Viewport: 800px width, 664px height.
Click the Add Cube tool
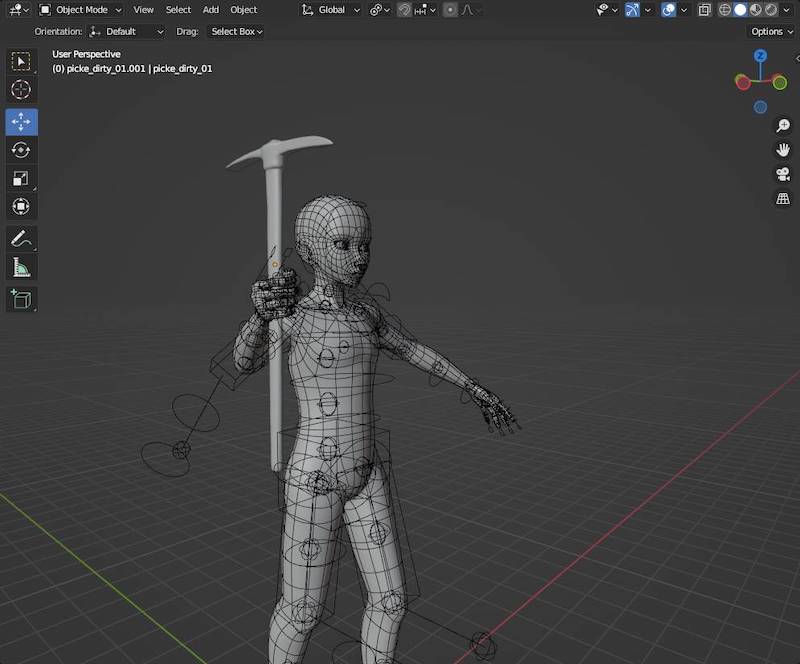coord(21,298)
